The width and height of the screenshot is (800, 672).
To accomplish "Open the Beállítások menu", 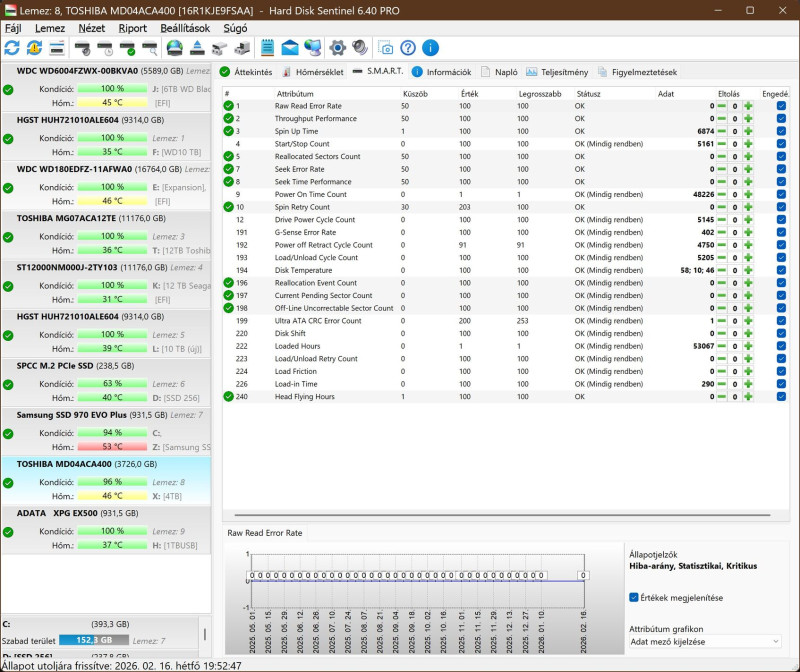I will (x=185, y=28).
